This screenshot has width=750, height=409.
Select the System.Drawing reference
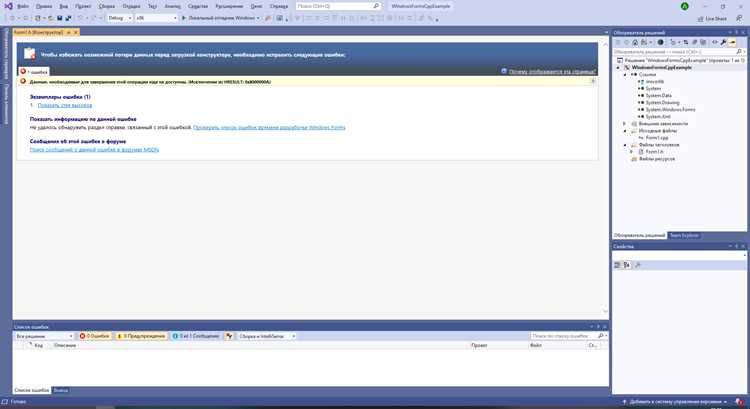[x=662, y=102]
